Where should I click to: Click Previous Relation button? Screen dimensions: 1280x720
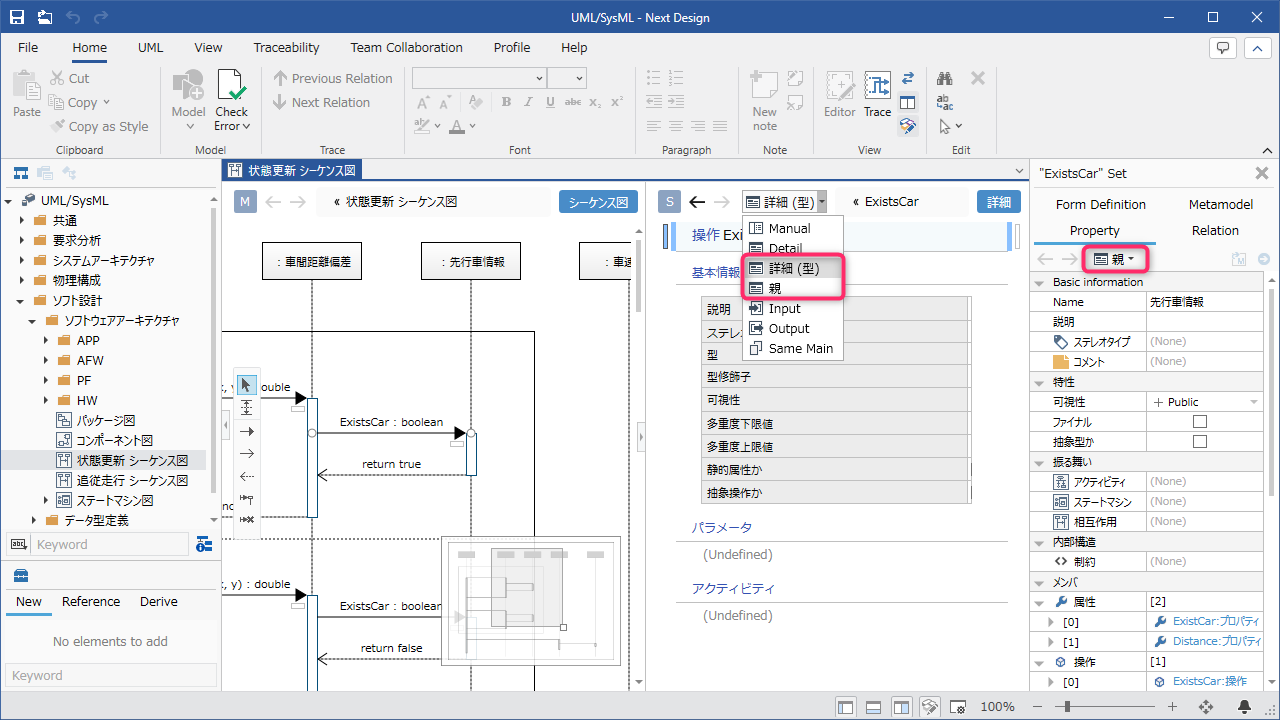333,78
